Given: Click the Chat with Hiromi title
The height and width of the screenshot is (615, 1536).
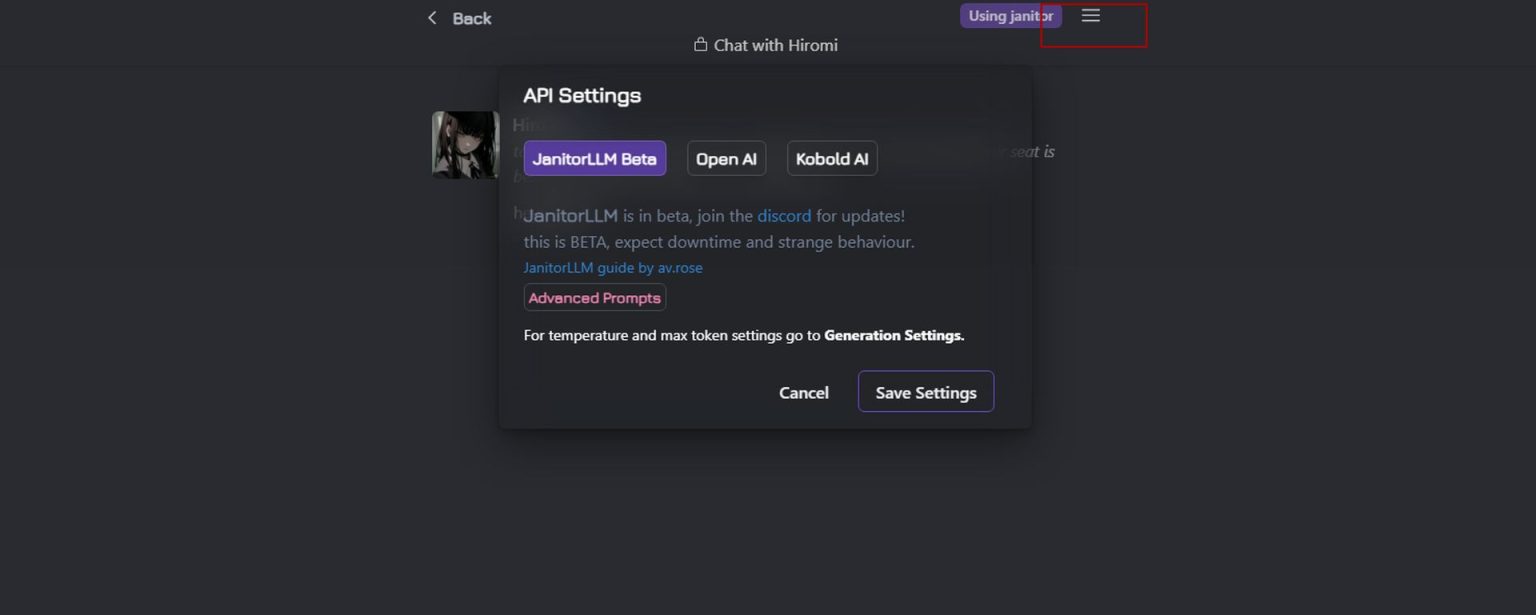Looking at the screenshot, I should pyautogui.click(x=775, y=45).
